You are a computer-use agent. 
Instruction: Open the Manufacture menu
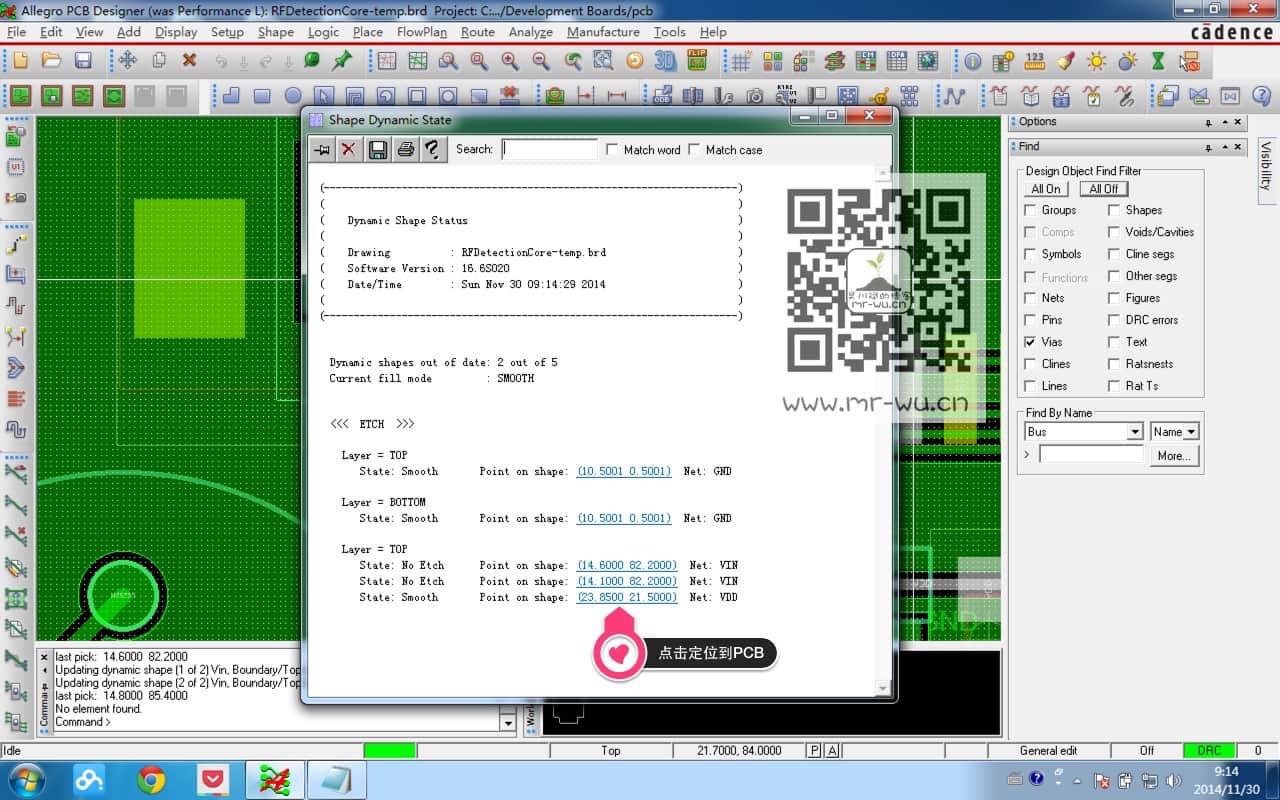(603, 32)
